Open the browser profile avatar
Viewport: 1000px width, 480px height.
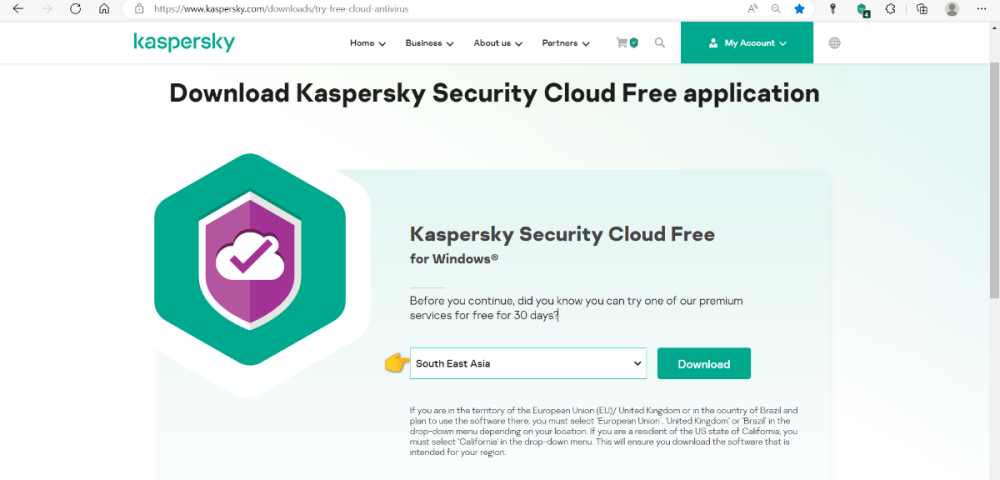[952, 8]
